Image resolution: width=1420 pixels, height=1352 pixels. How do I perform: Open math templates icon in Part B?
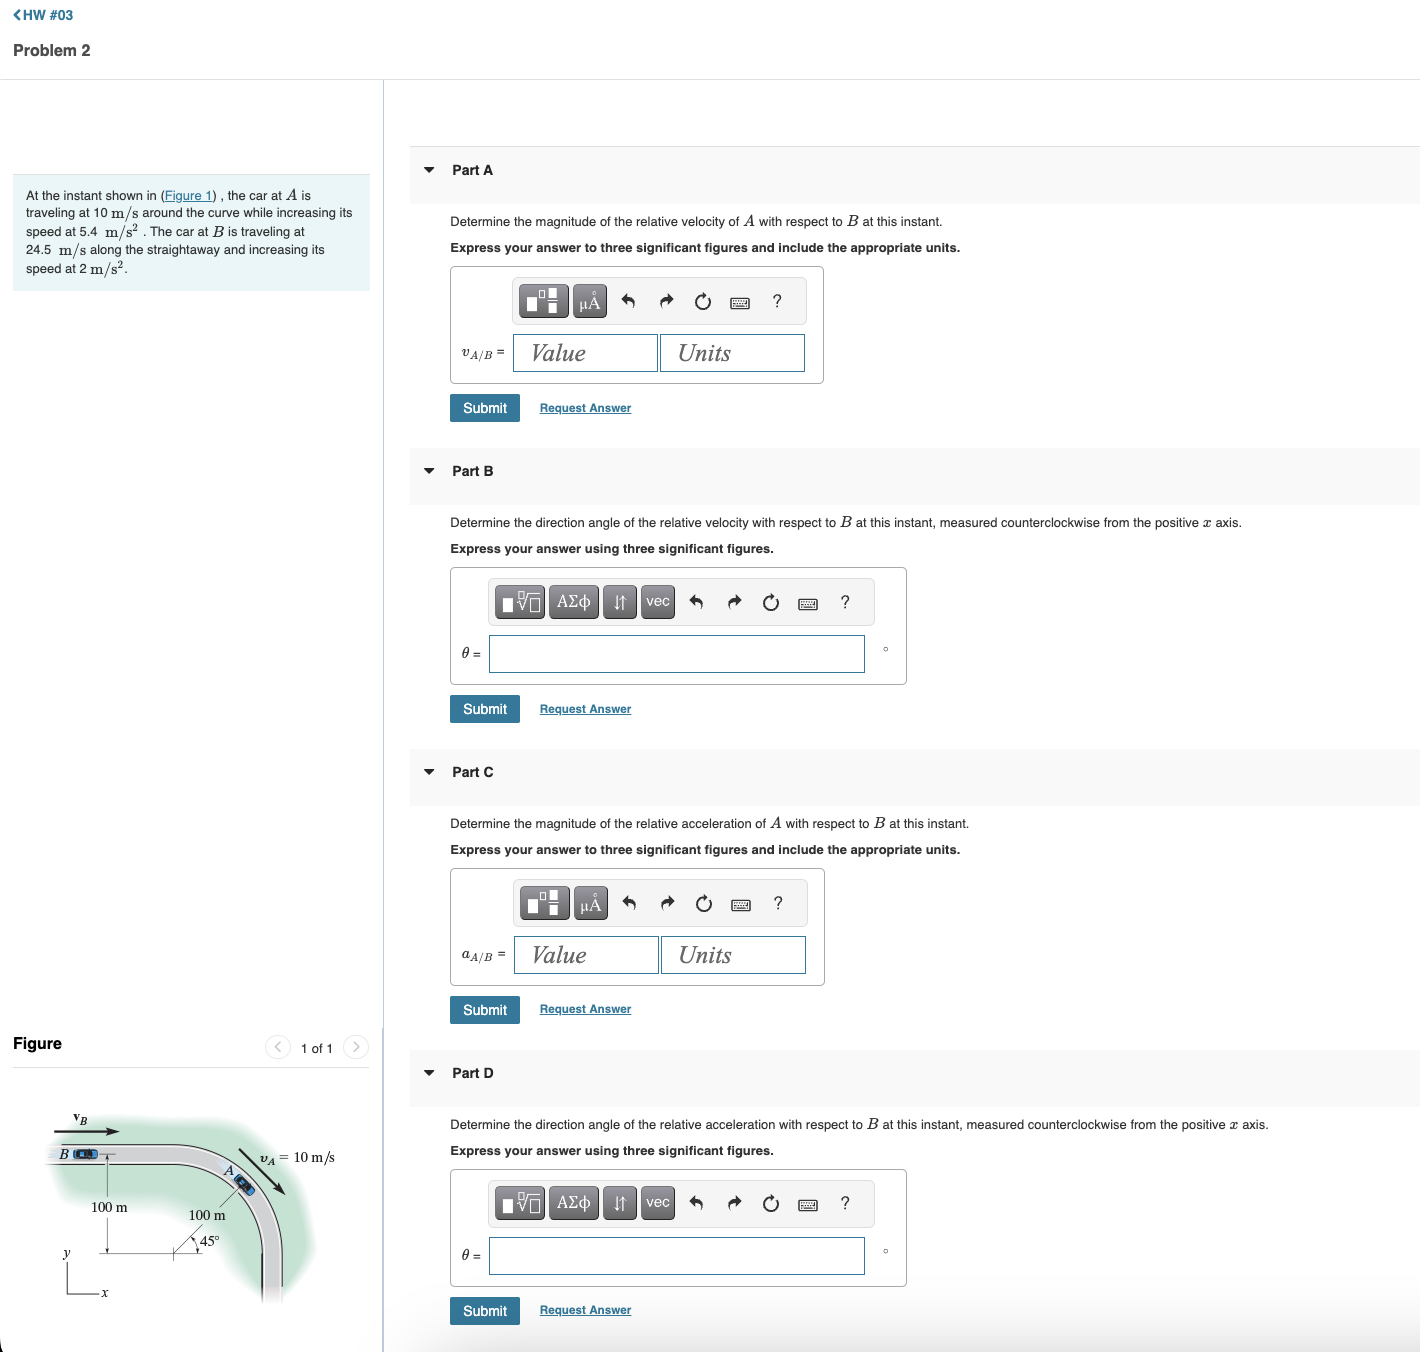tap(520, 602)
